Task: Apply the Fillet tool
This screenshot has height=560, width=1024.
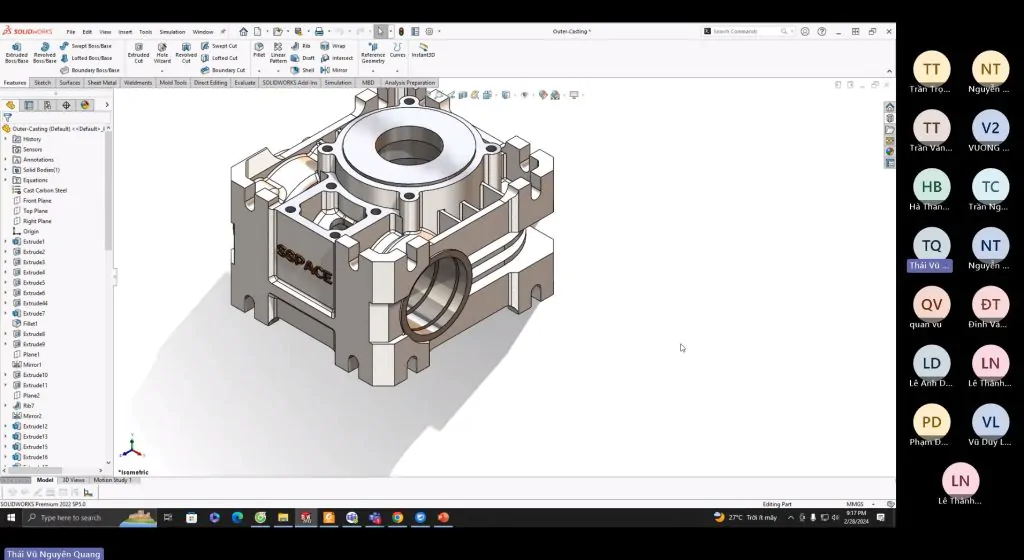Action: click(259, 50)
